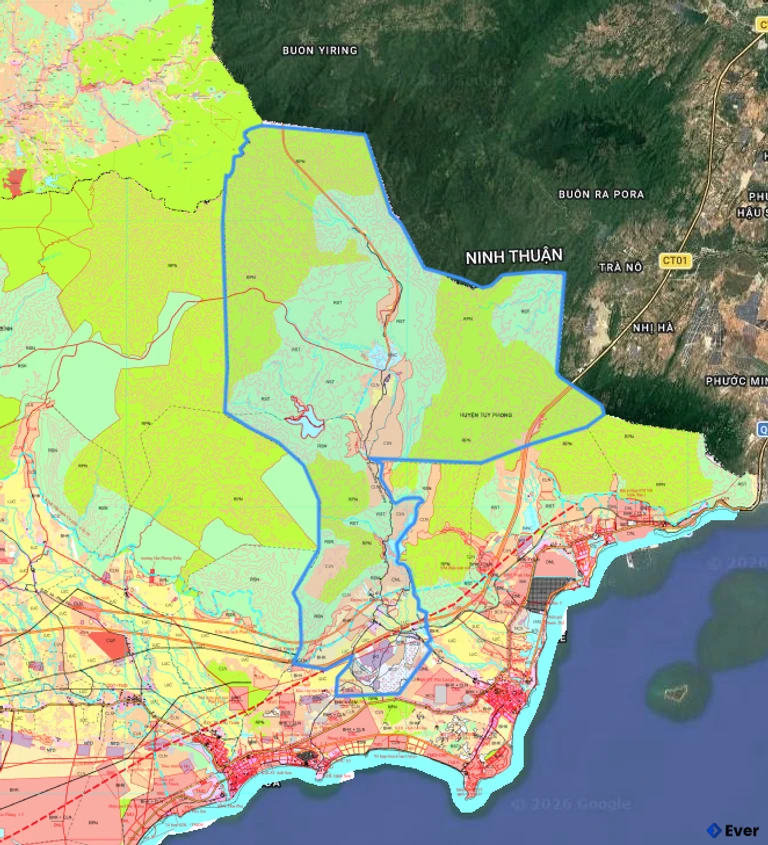This screenshot has height=845, width=768.
Task: Click the NHỊ HÀ place name
Action: pyautogui.click(x=655, y=327)
